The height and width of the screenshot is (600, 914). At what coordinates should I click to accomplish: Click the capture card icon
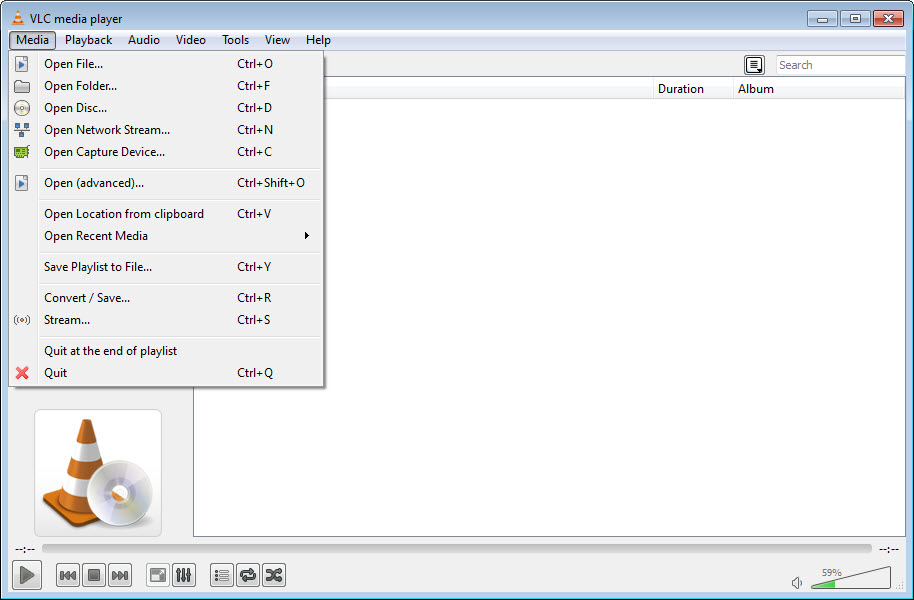pyautogui.click(x=22, y=152)
